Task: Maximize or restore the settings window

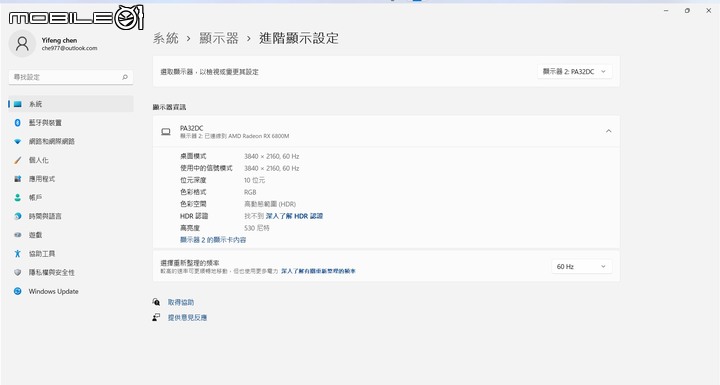Action: click(687, 11)
